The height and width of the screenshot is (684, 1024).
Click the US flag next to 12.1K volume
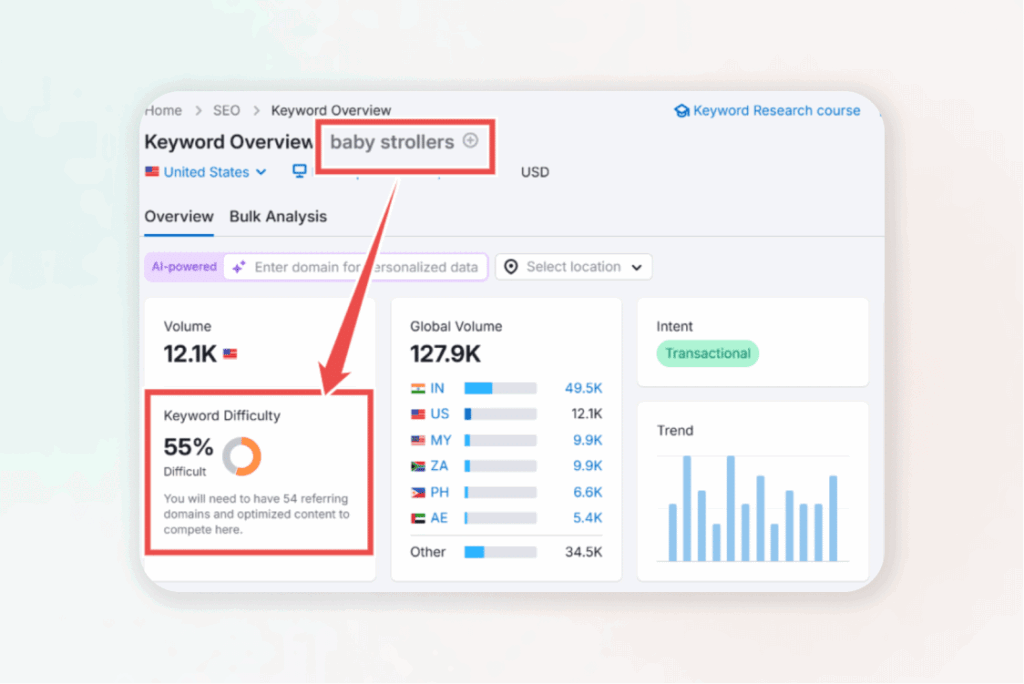click(230, 352)
